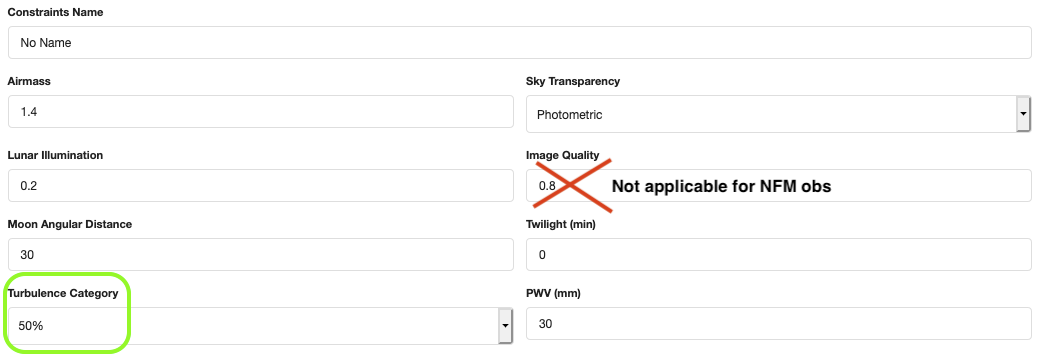The height and width of the screenshot is (362, 1043).
Task: Click the Lunar Illumination label
Action: pos(55,155)
